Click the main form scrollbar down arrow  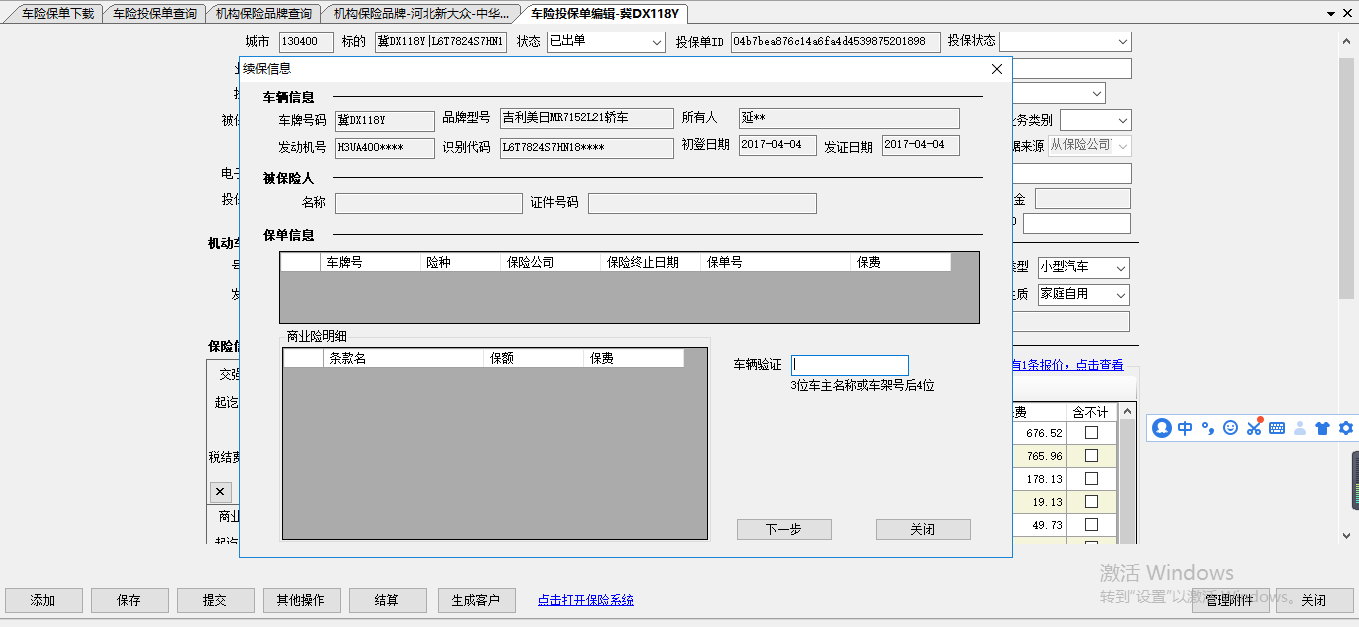pos(1346,535)
